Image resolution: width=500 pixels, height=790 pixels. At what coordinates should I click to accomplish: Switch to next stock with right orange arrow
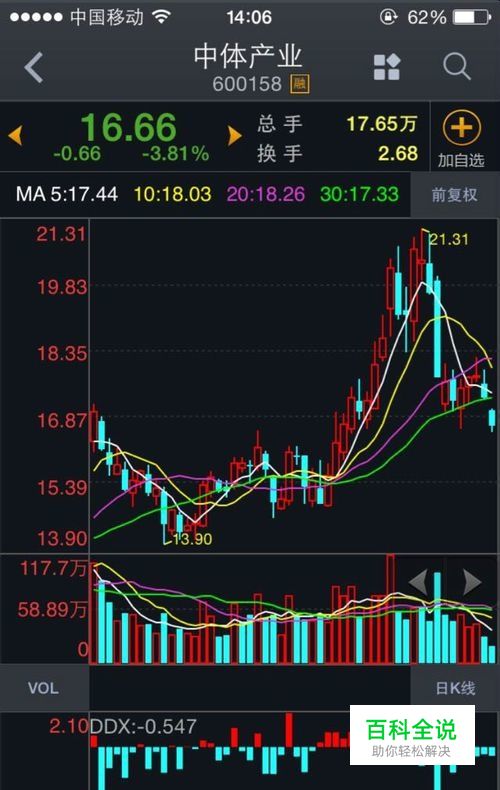pyautogui.click(x=234, y=136)
